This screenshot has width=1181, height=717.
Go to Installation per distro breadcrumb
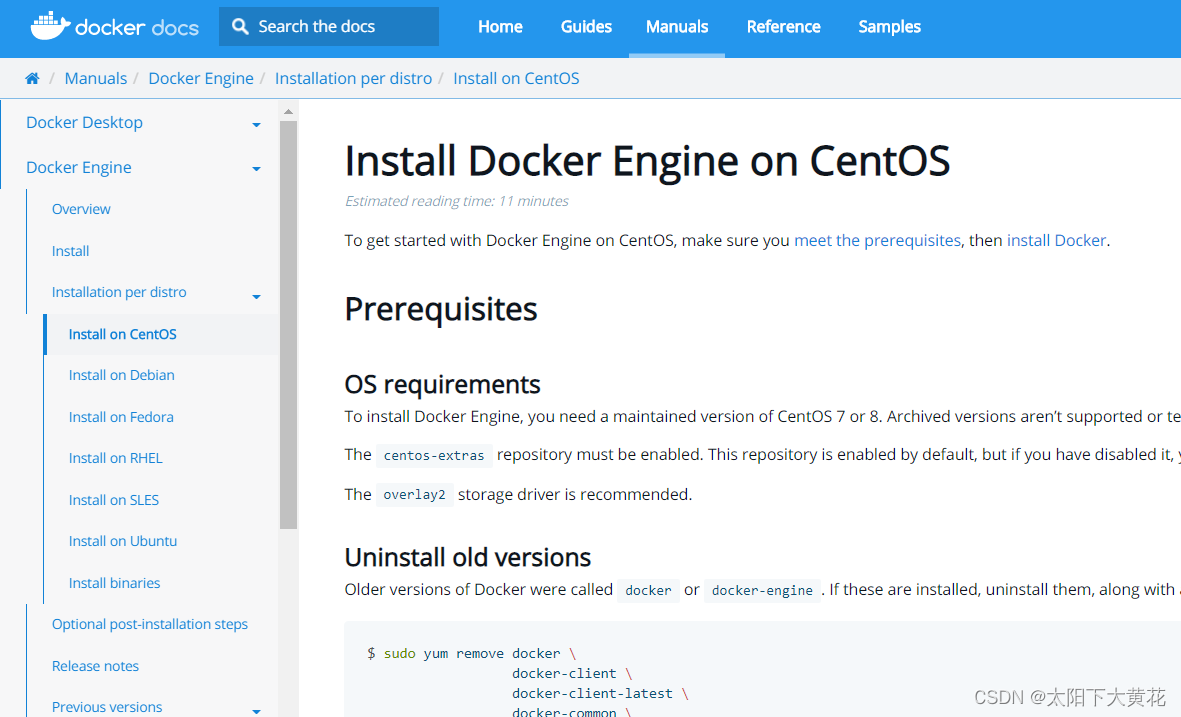tap(353, 78)
